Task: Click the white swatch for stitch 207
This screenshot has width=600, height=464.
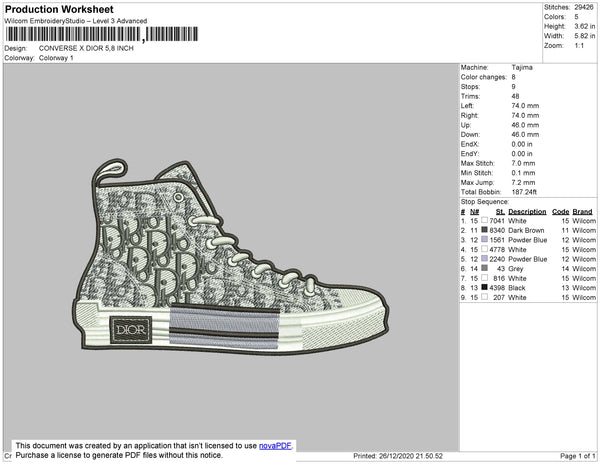Action: (x=484, y=297)
